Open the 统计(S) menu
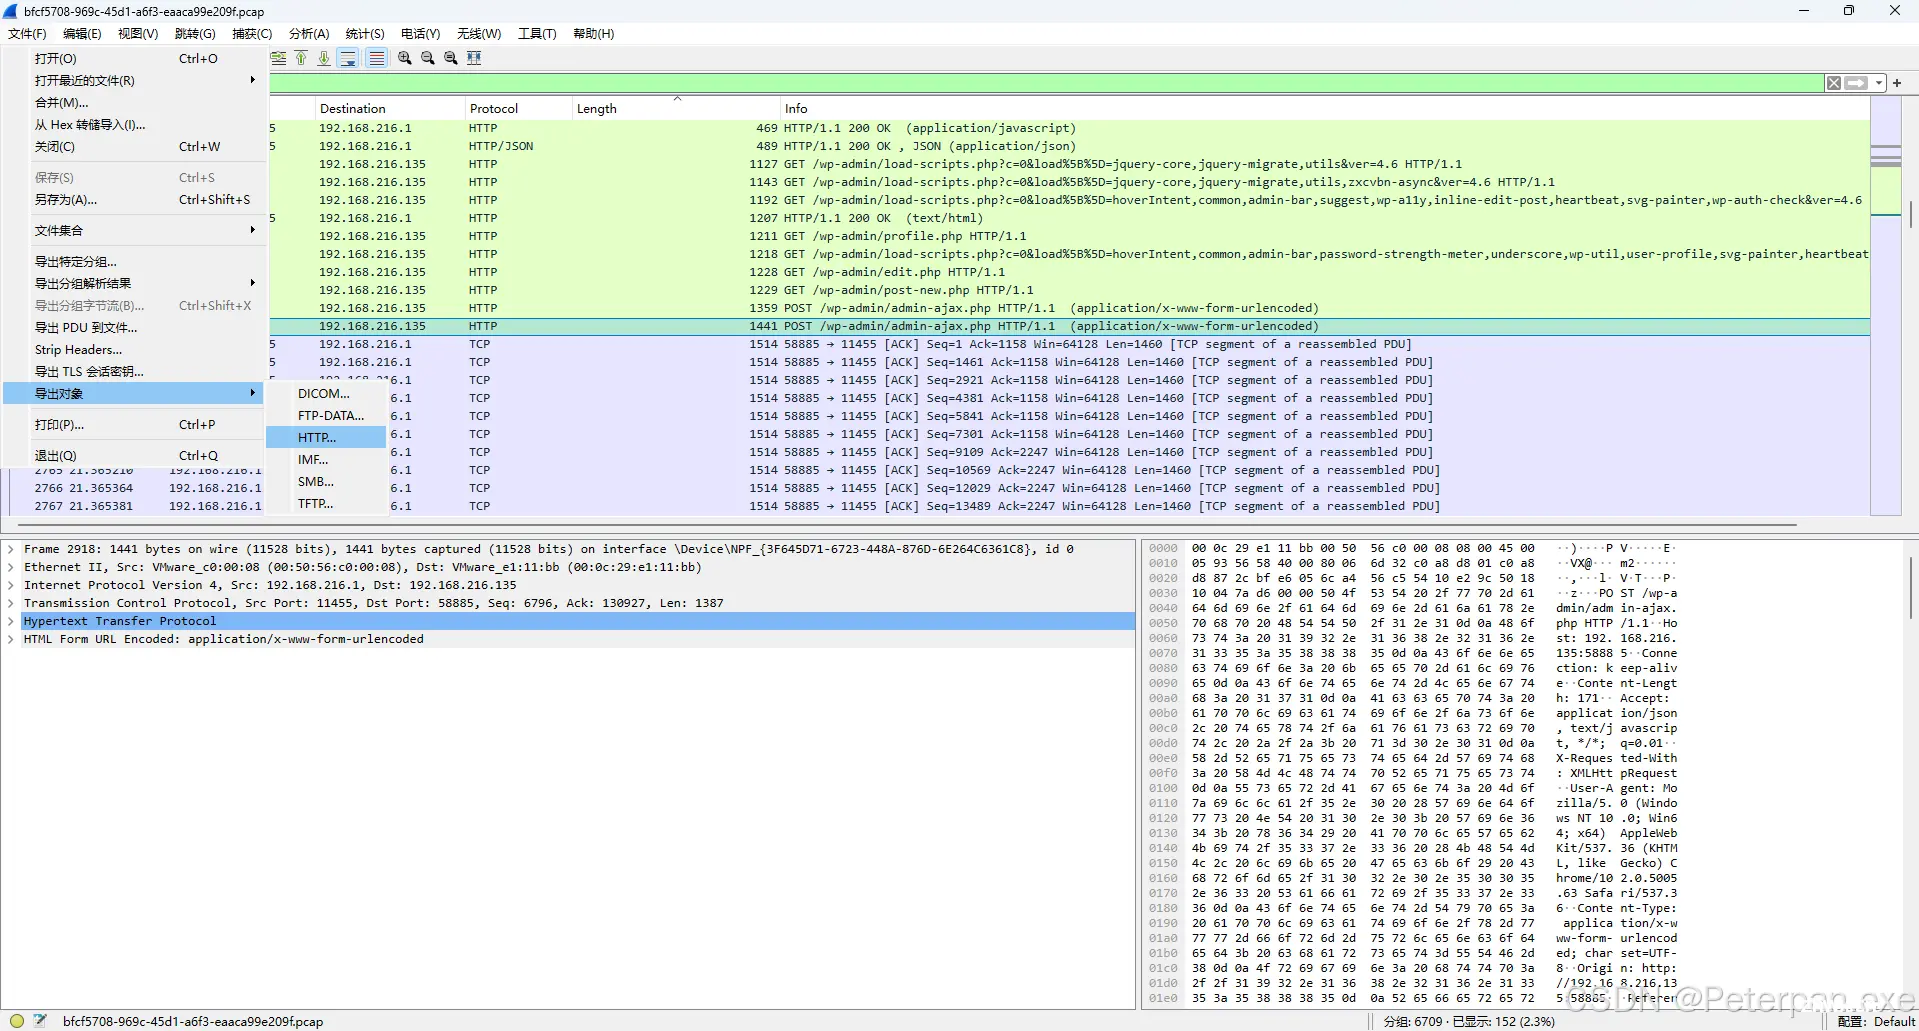The width and height of the screenshot is (1919, 1031). (365, 34)
